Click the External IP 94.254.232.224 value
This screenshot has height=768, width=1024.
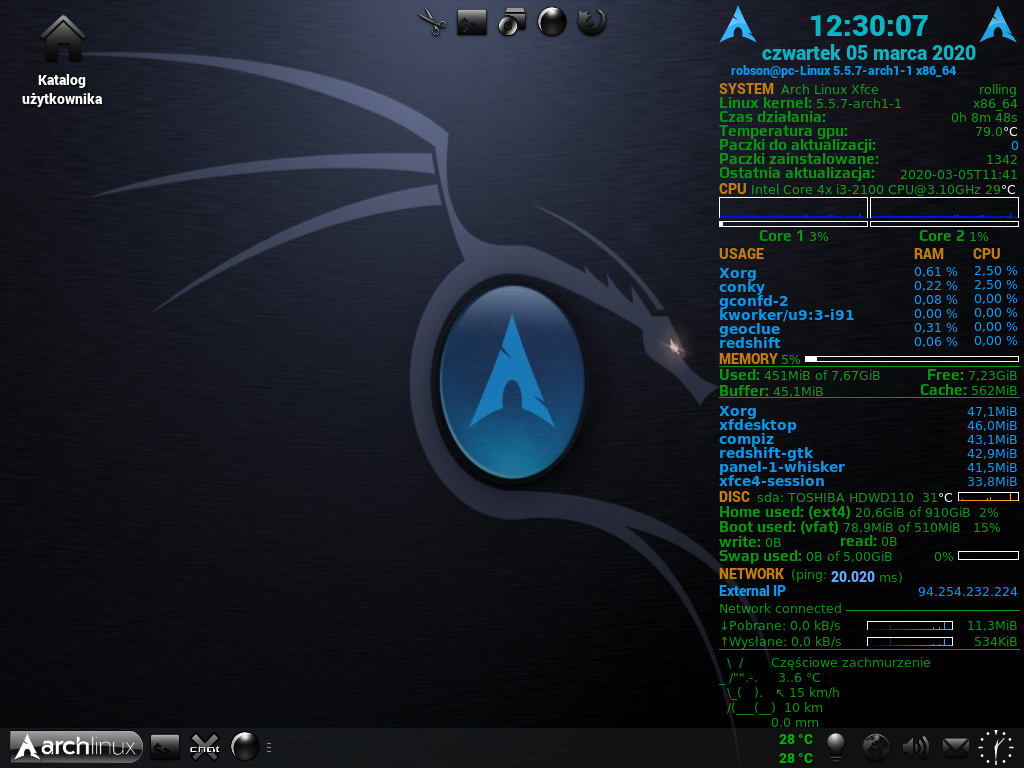[x=967, y=592]
